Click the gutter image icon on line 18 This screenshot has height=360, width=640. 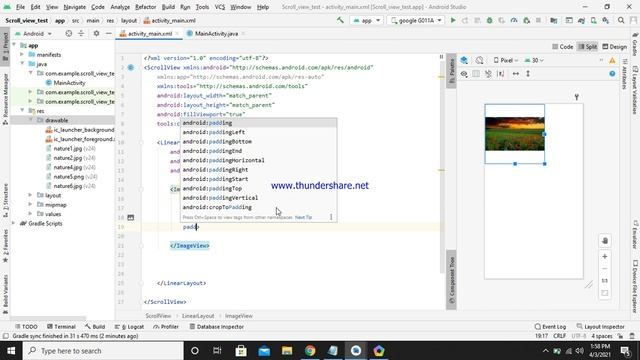point(131,218)
